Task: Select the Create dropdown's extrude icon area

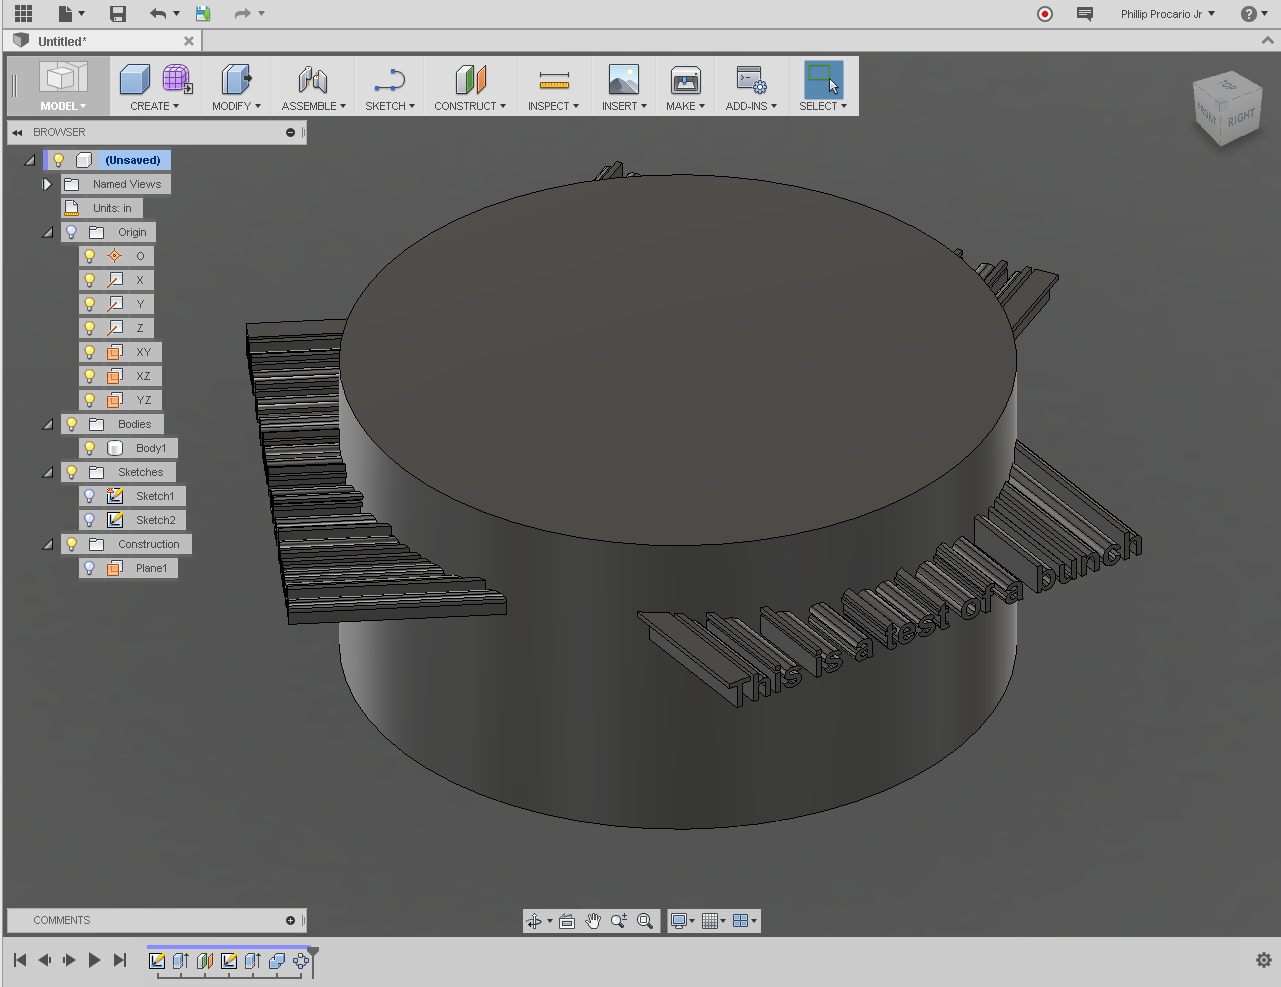Action: [135, 80]
